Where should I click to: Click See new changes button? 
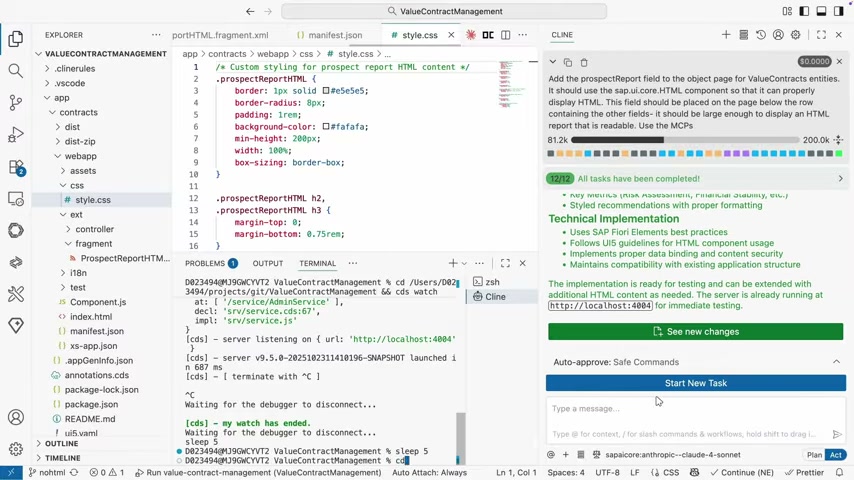(x=696, y=332)
